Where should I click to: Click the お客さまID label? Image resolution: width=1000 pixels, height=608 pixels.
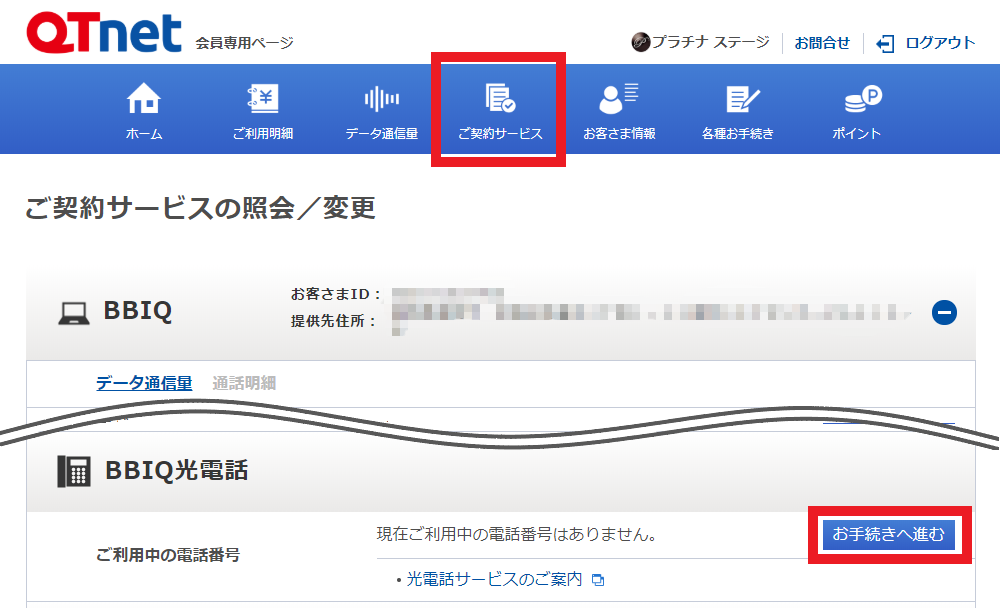point(335,294)
